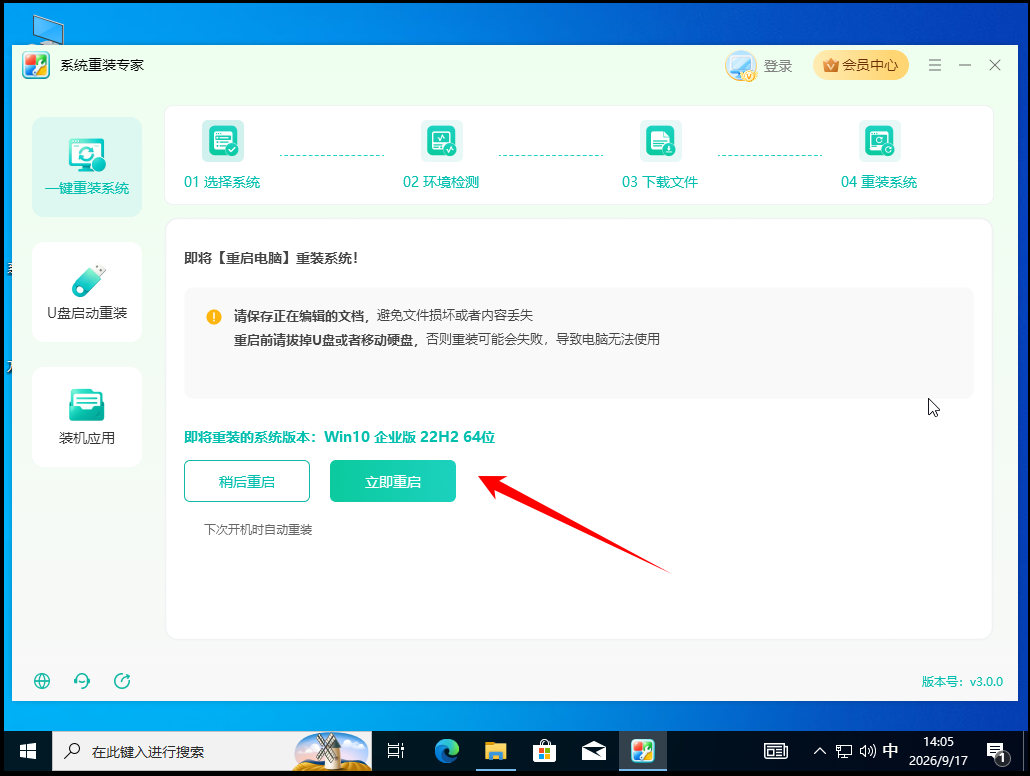
Task: Click the 请保存正在编辑的文档 warning line
Action: click(383, 315)
